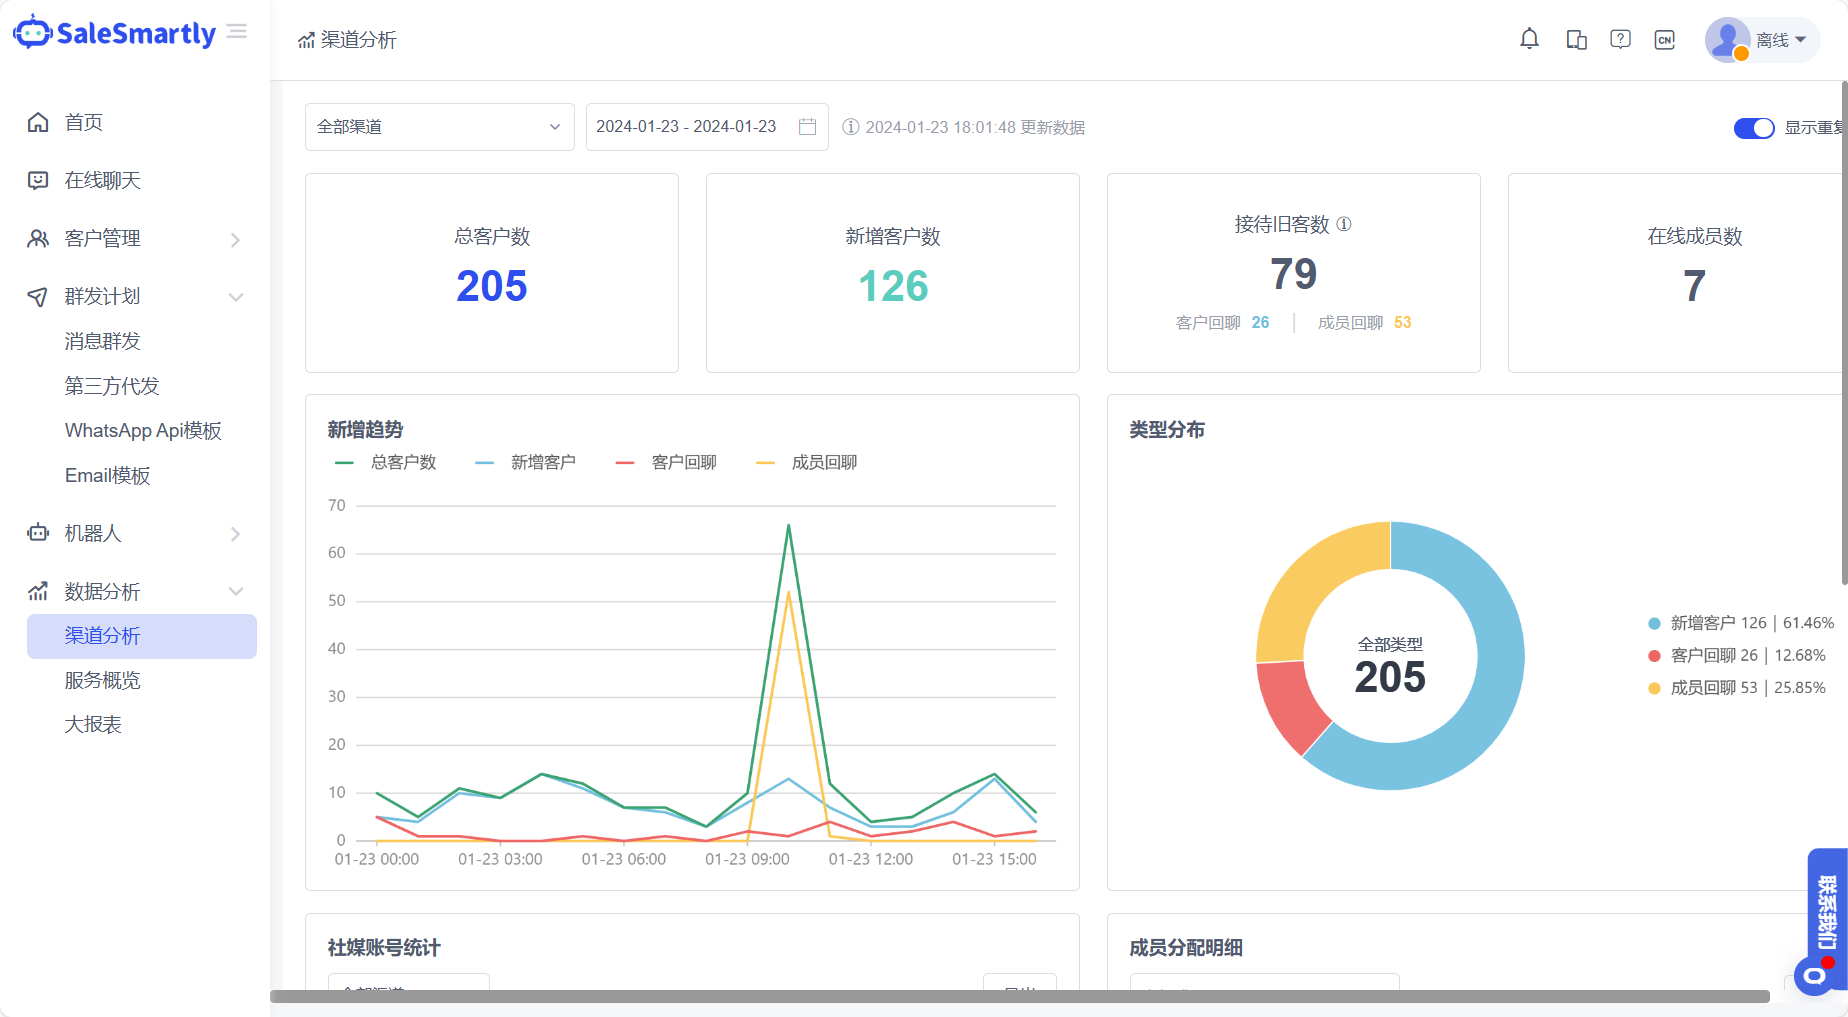
Task: Open 第三方代发 submenu item
Action: (112, 386)
